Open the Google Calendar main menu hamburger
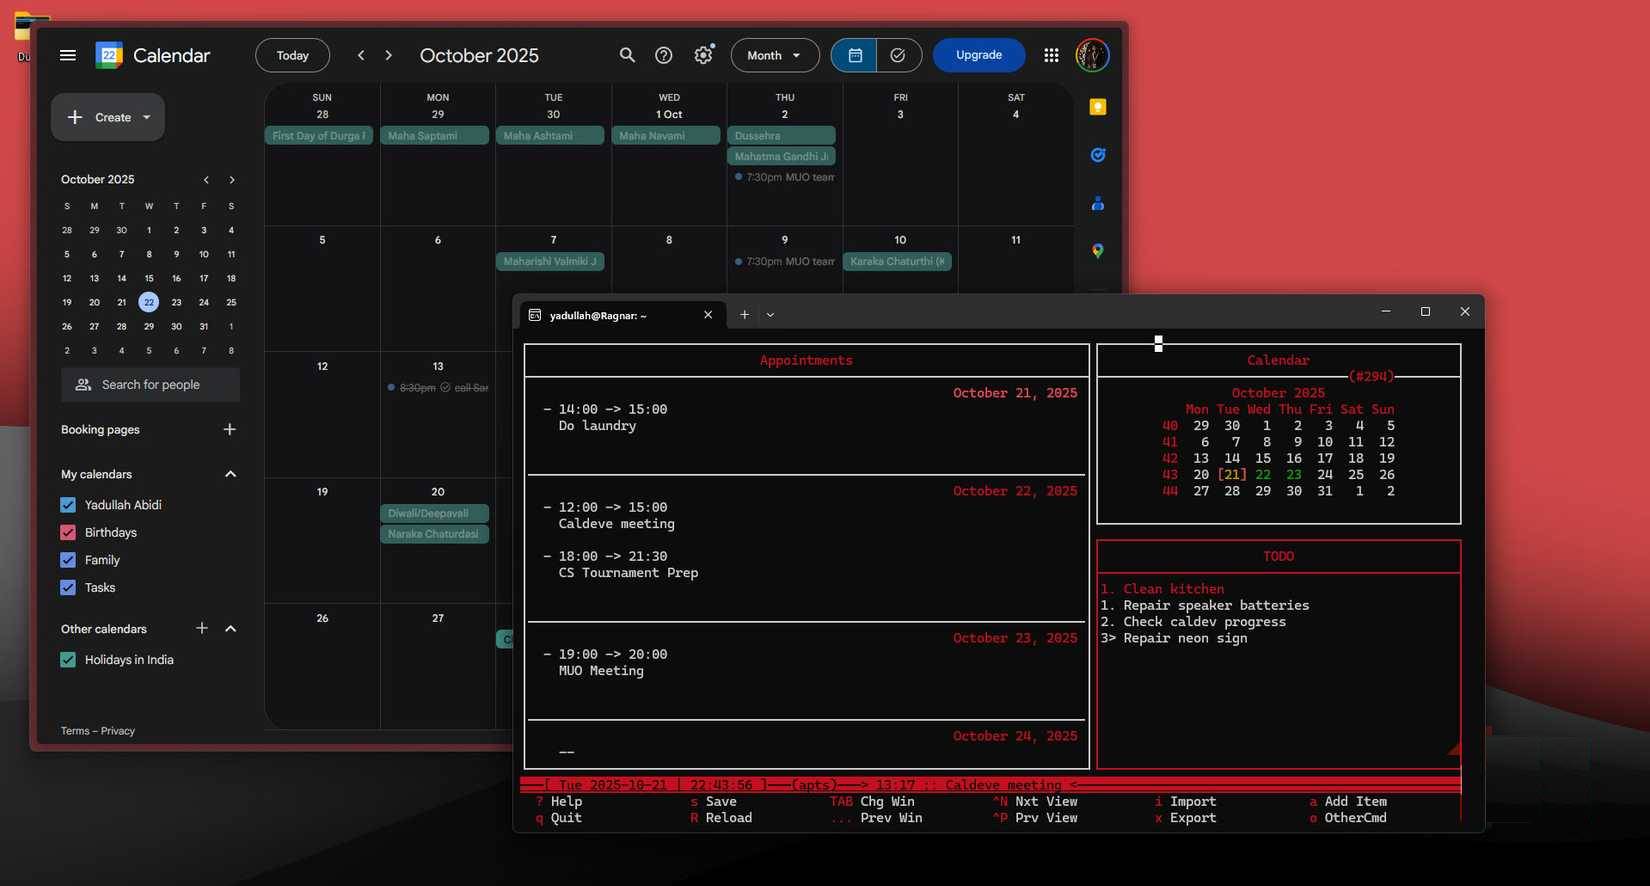Image resolution: width=1650 pixels, height=886 pixels. coord(68,56)
